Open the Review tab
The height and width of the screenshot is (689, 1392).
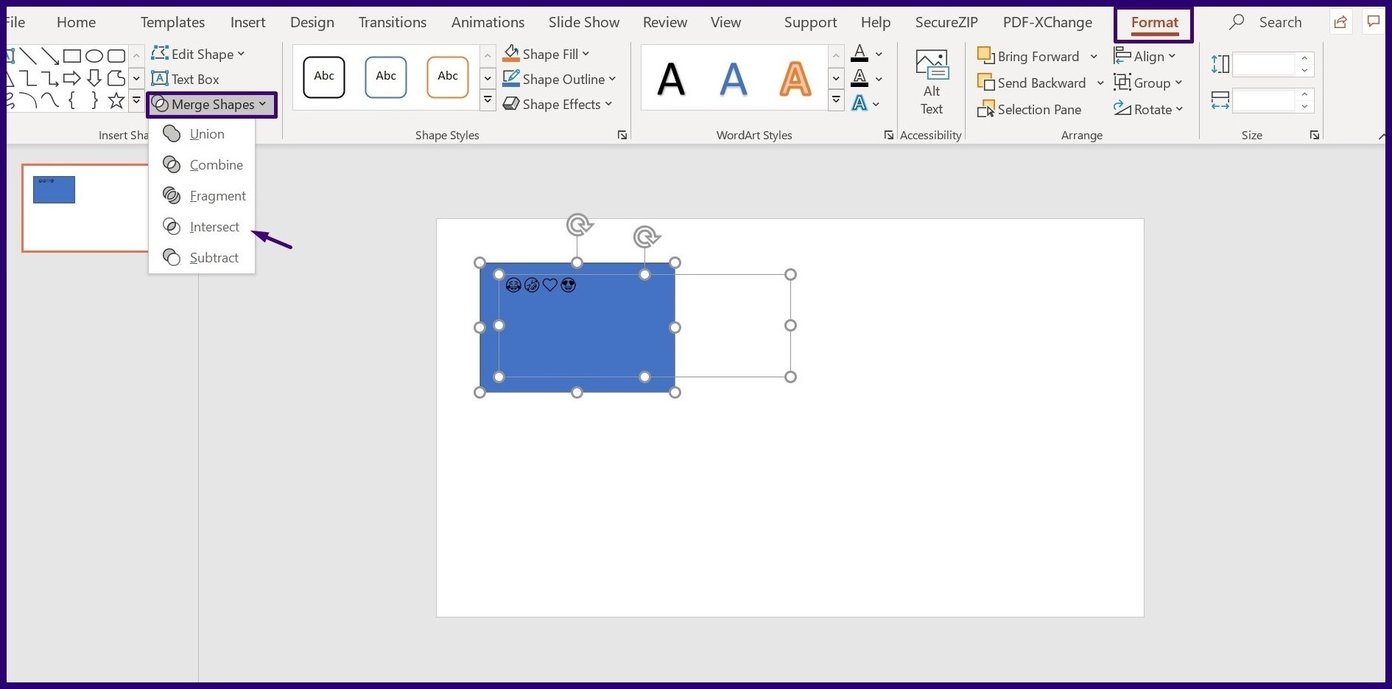665,22
